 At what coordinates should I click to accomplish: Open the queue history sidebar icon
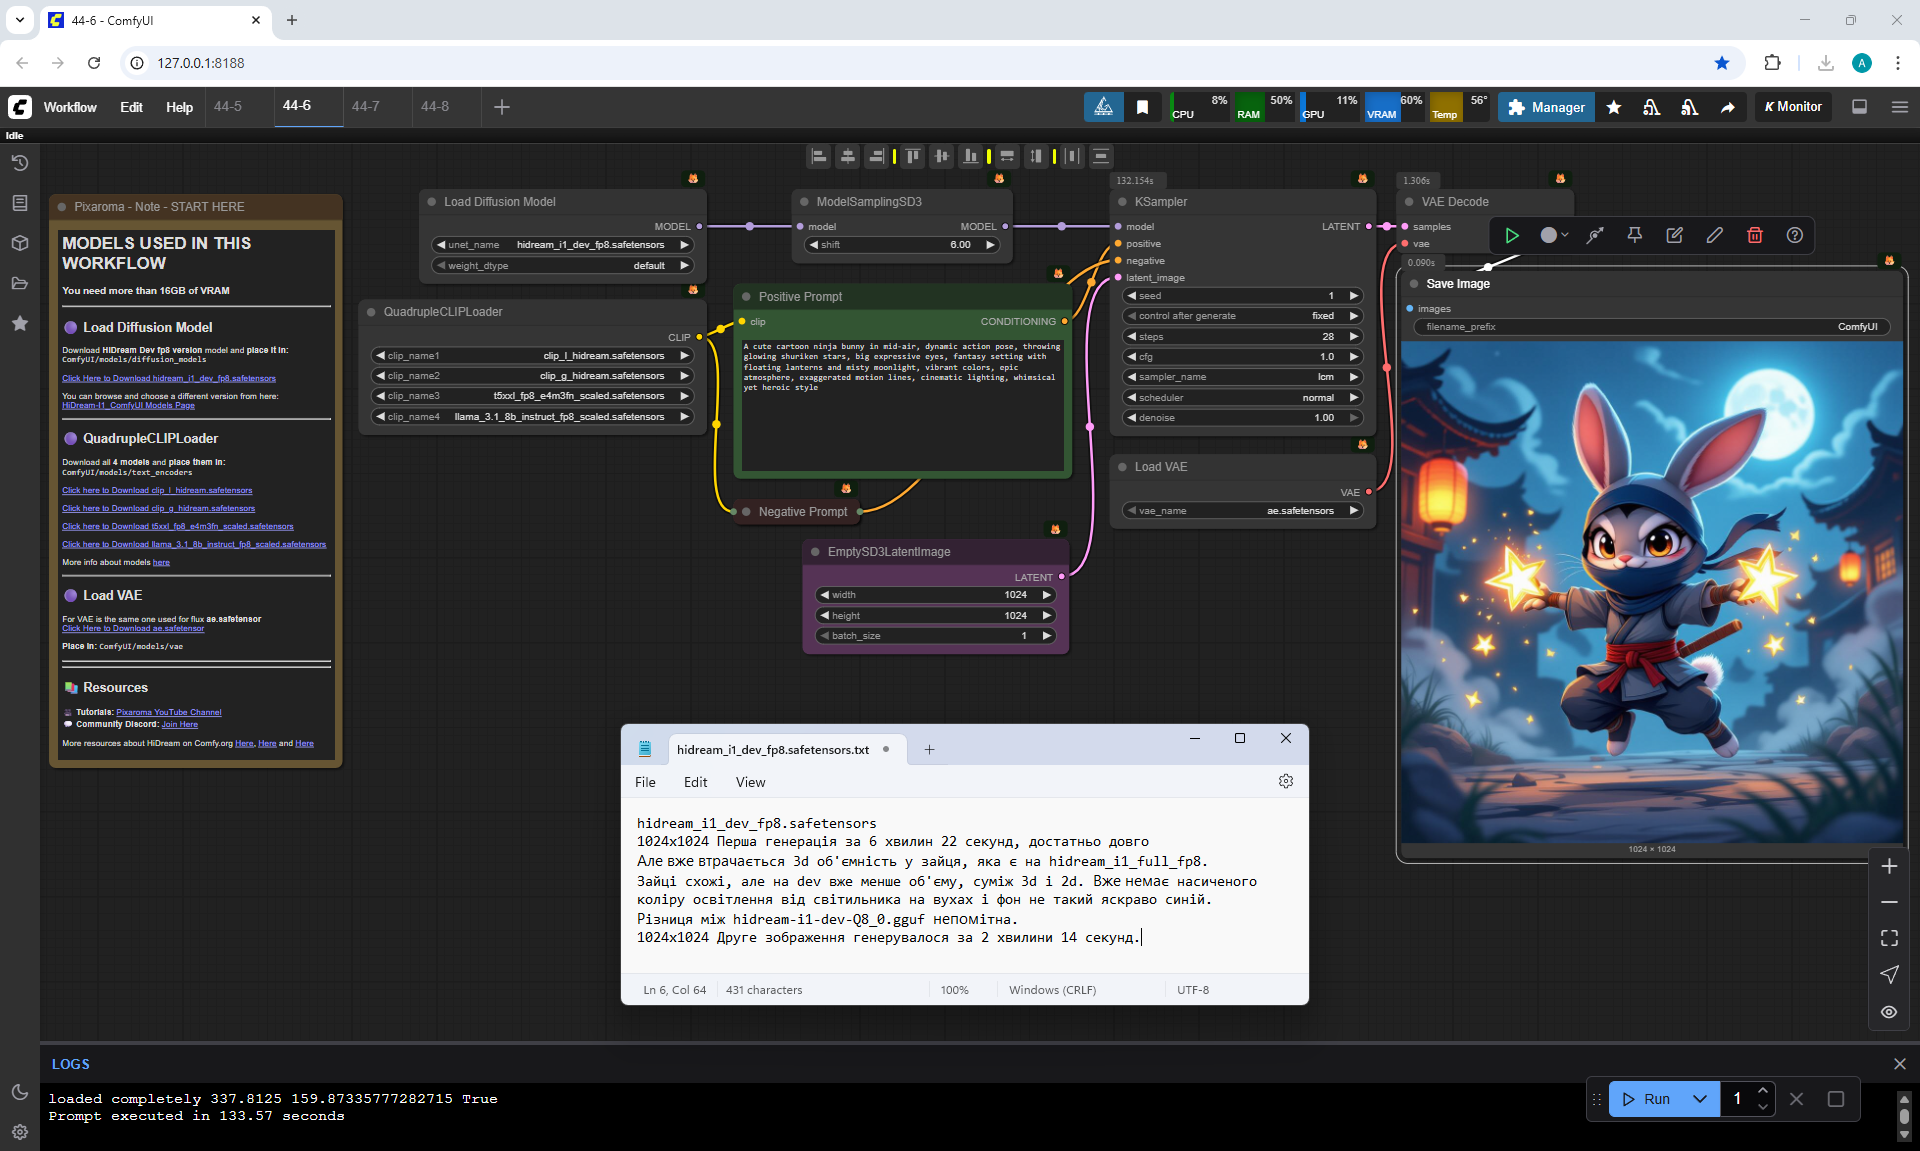pyautogui.click(x=19, y=163)
